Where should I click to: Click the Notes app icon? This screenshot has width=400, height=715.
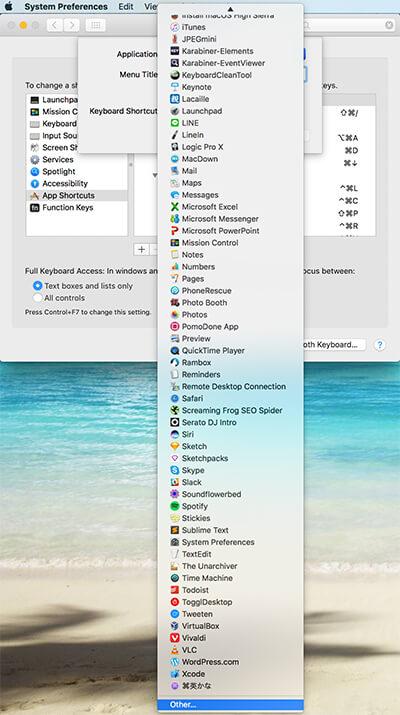tap(174, 254)
